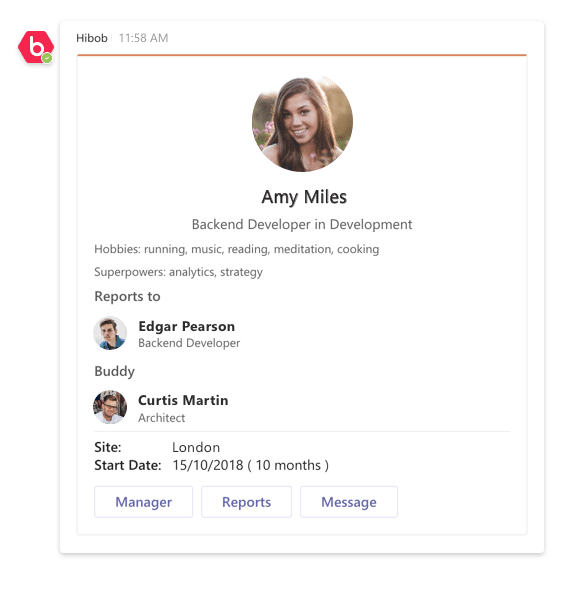This screenshot has height=604, width=583.
Task: Select the name Amy Miles
Action: click(304, 197)
